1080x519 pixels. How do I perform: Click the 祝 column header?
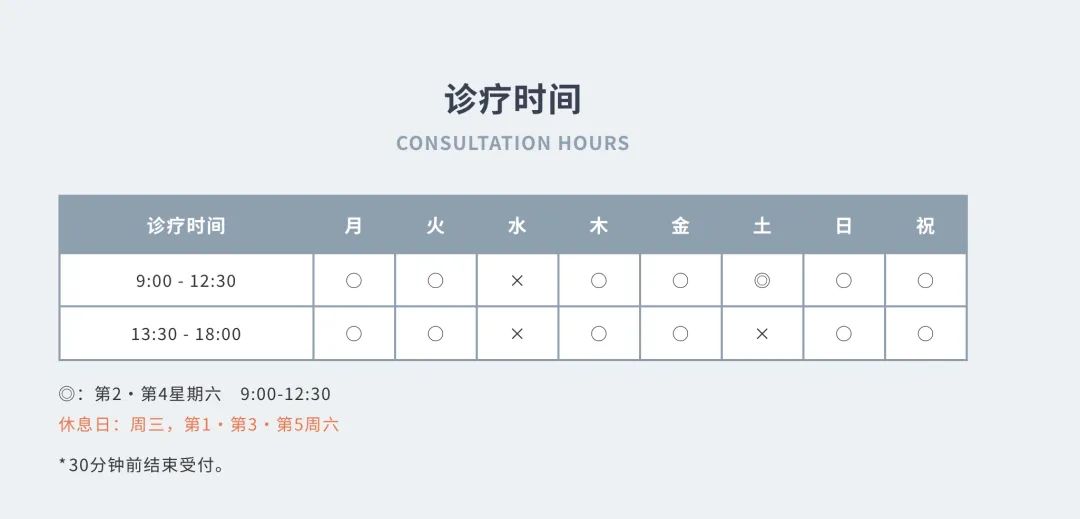tap(925, 226)
